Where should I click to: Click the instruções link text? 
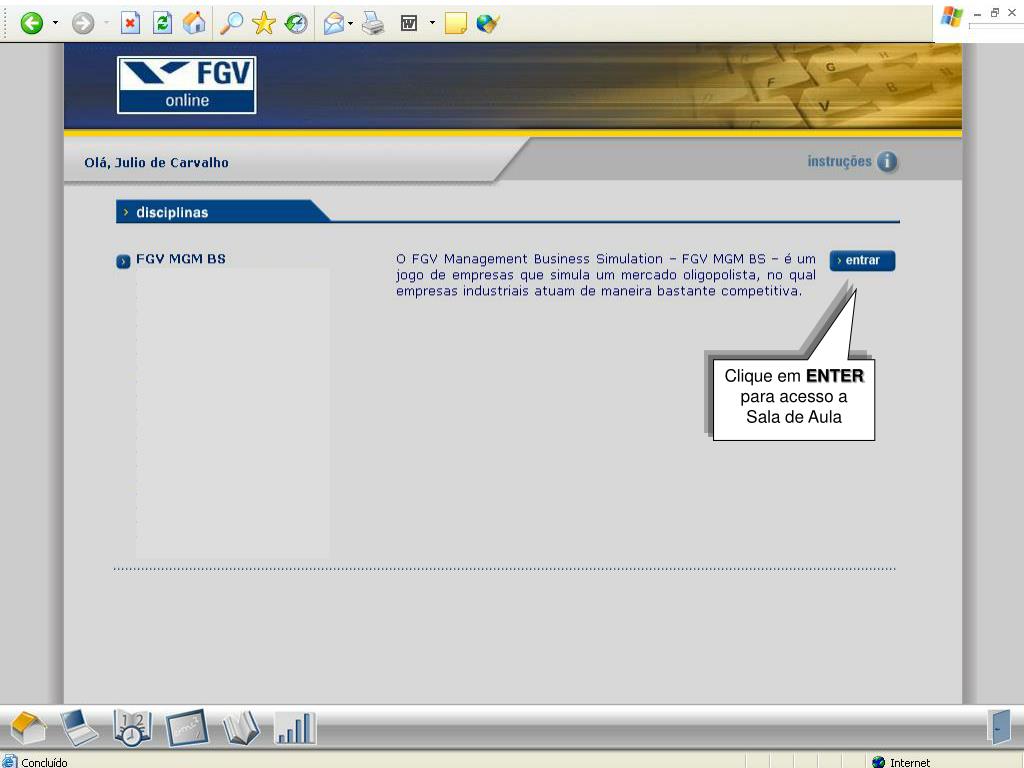(x=839, y=161)
